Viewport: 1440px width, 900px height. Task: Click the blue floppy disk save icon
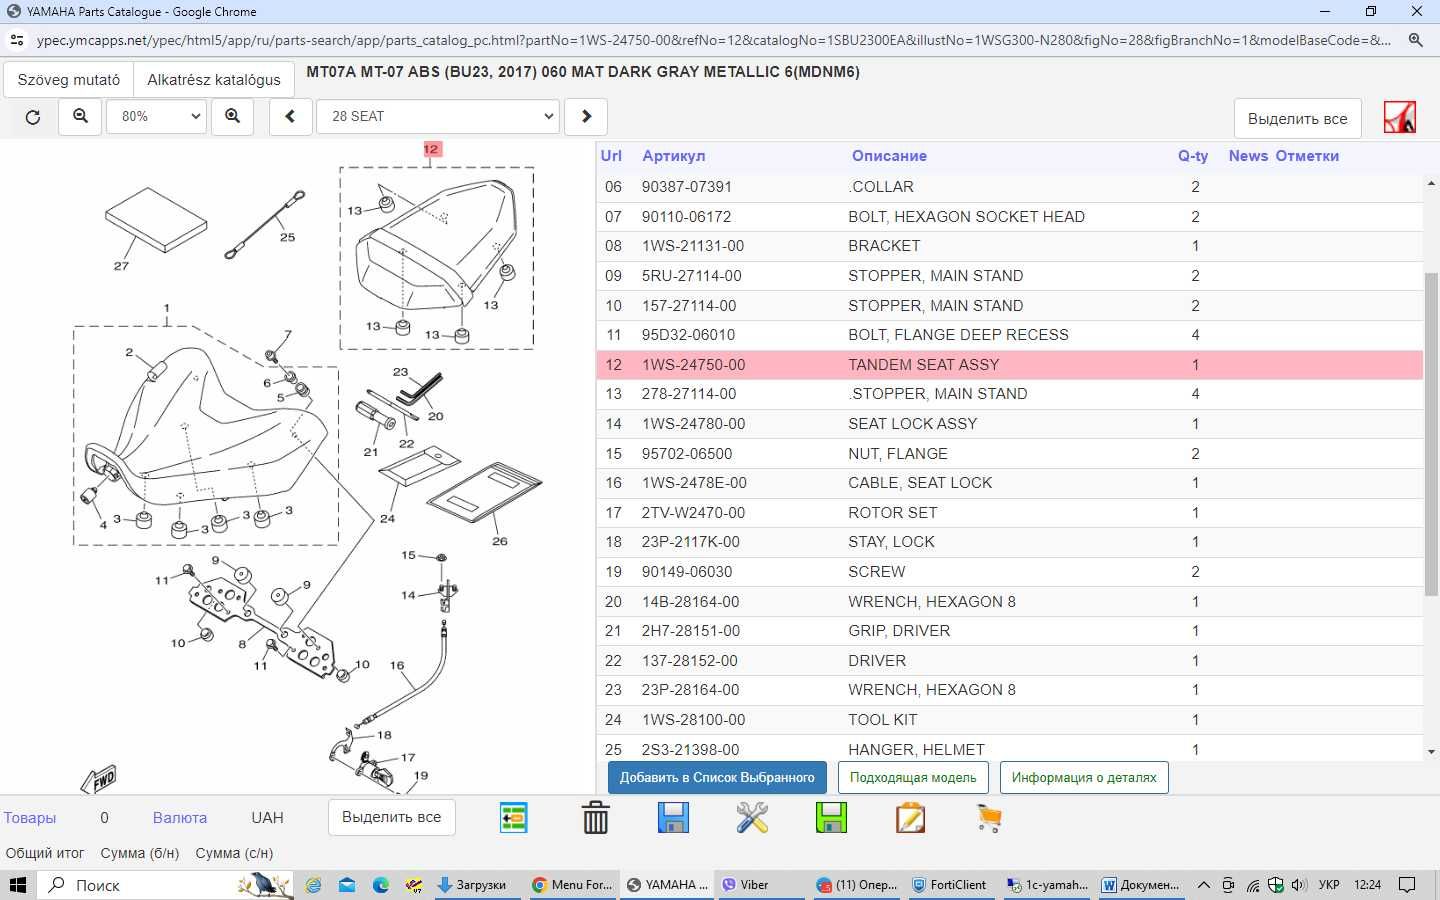coord(673,818)
